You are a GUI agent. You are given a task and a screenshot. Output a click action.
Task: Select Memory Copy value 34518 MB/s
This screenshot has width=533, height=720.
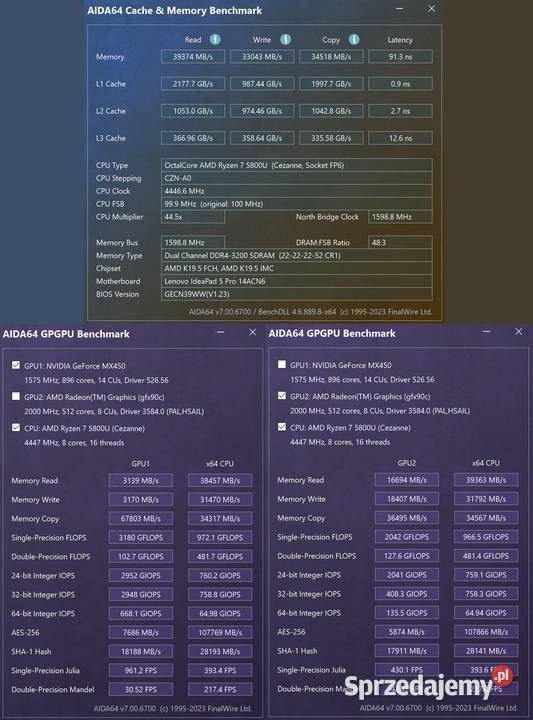(331, 56)
